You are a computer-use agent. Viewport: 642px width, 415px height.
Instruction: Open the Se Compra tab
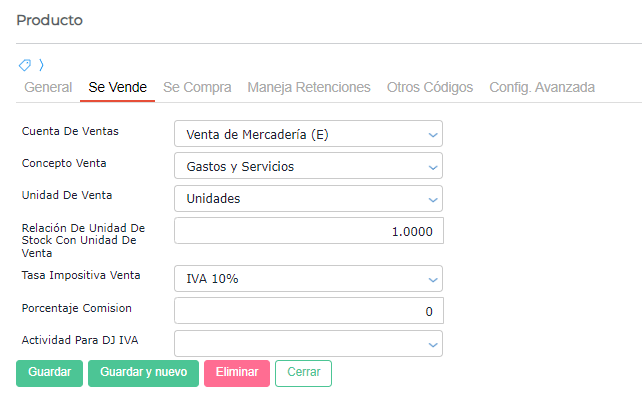coord(197,87)
